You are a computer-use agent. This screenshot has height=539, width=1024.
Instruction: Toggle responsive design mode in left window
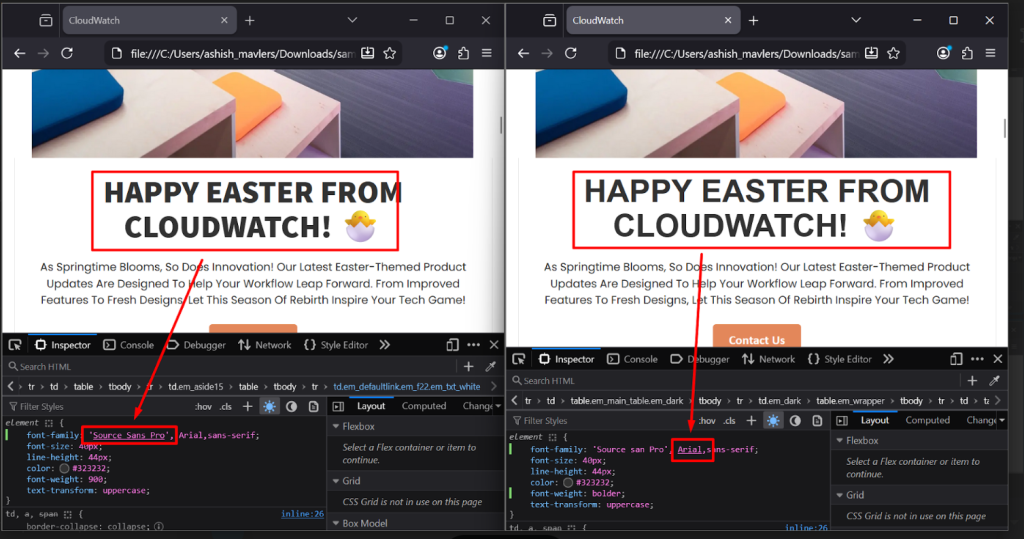tap(453, 344)
